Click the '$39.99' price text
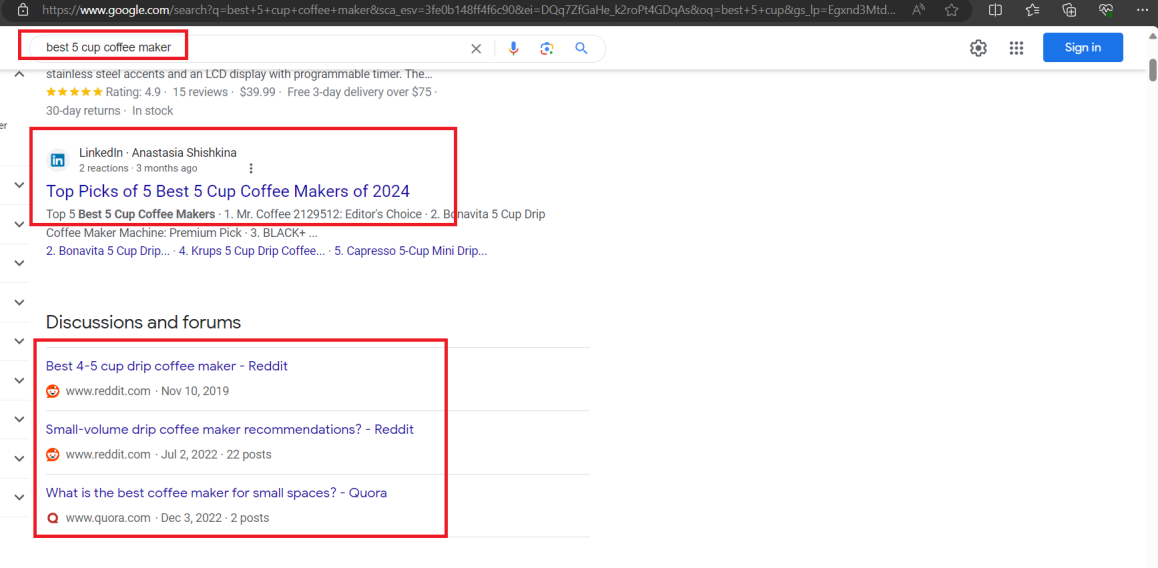 point(258,92)
